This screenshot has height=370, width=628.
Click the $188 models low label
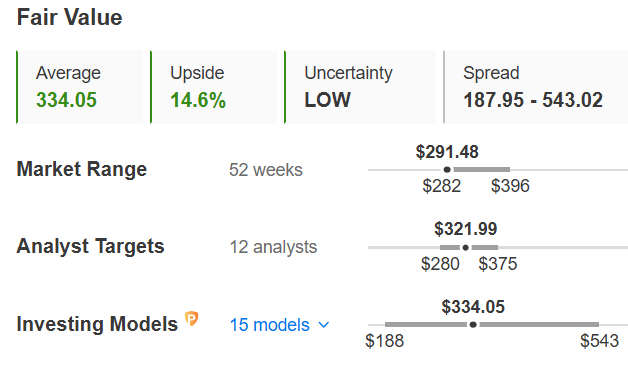coord(384,341)
